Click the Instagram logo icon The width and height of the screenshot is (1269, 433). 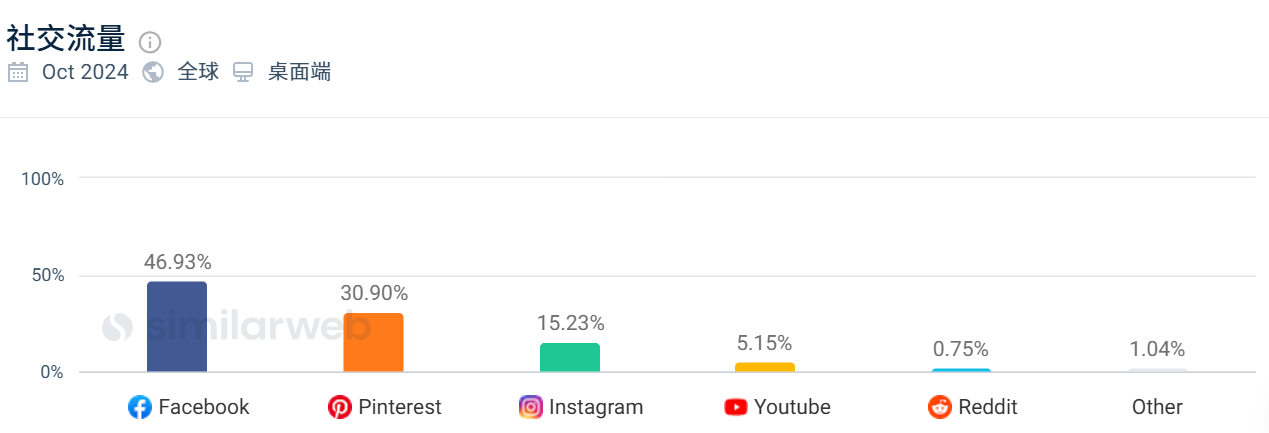[531, 407]
